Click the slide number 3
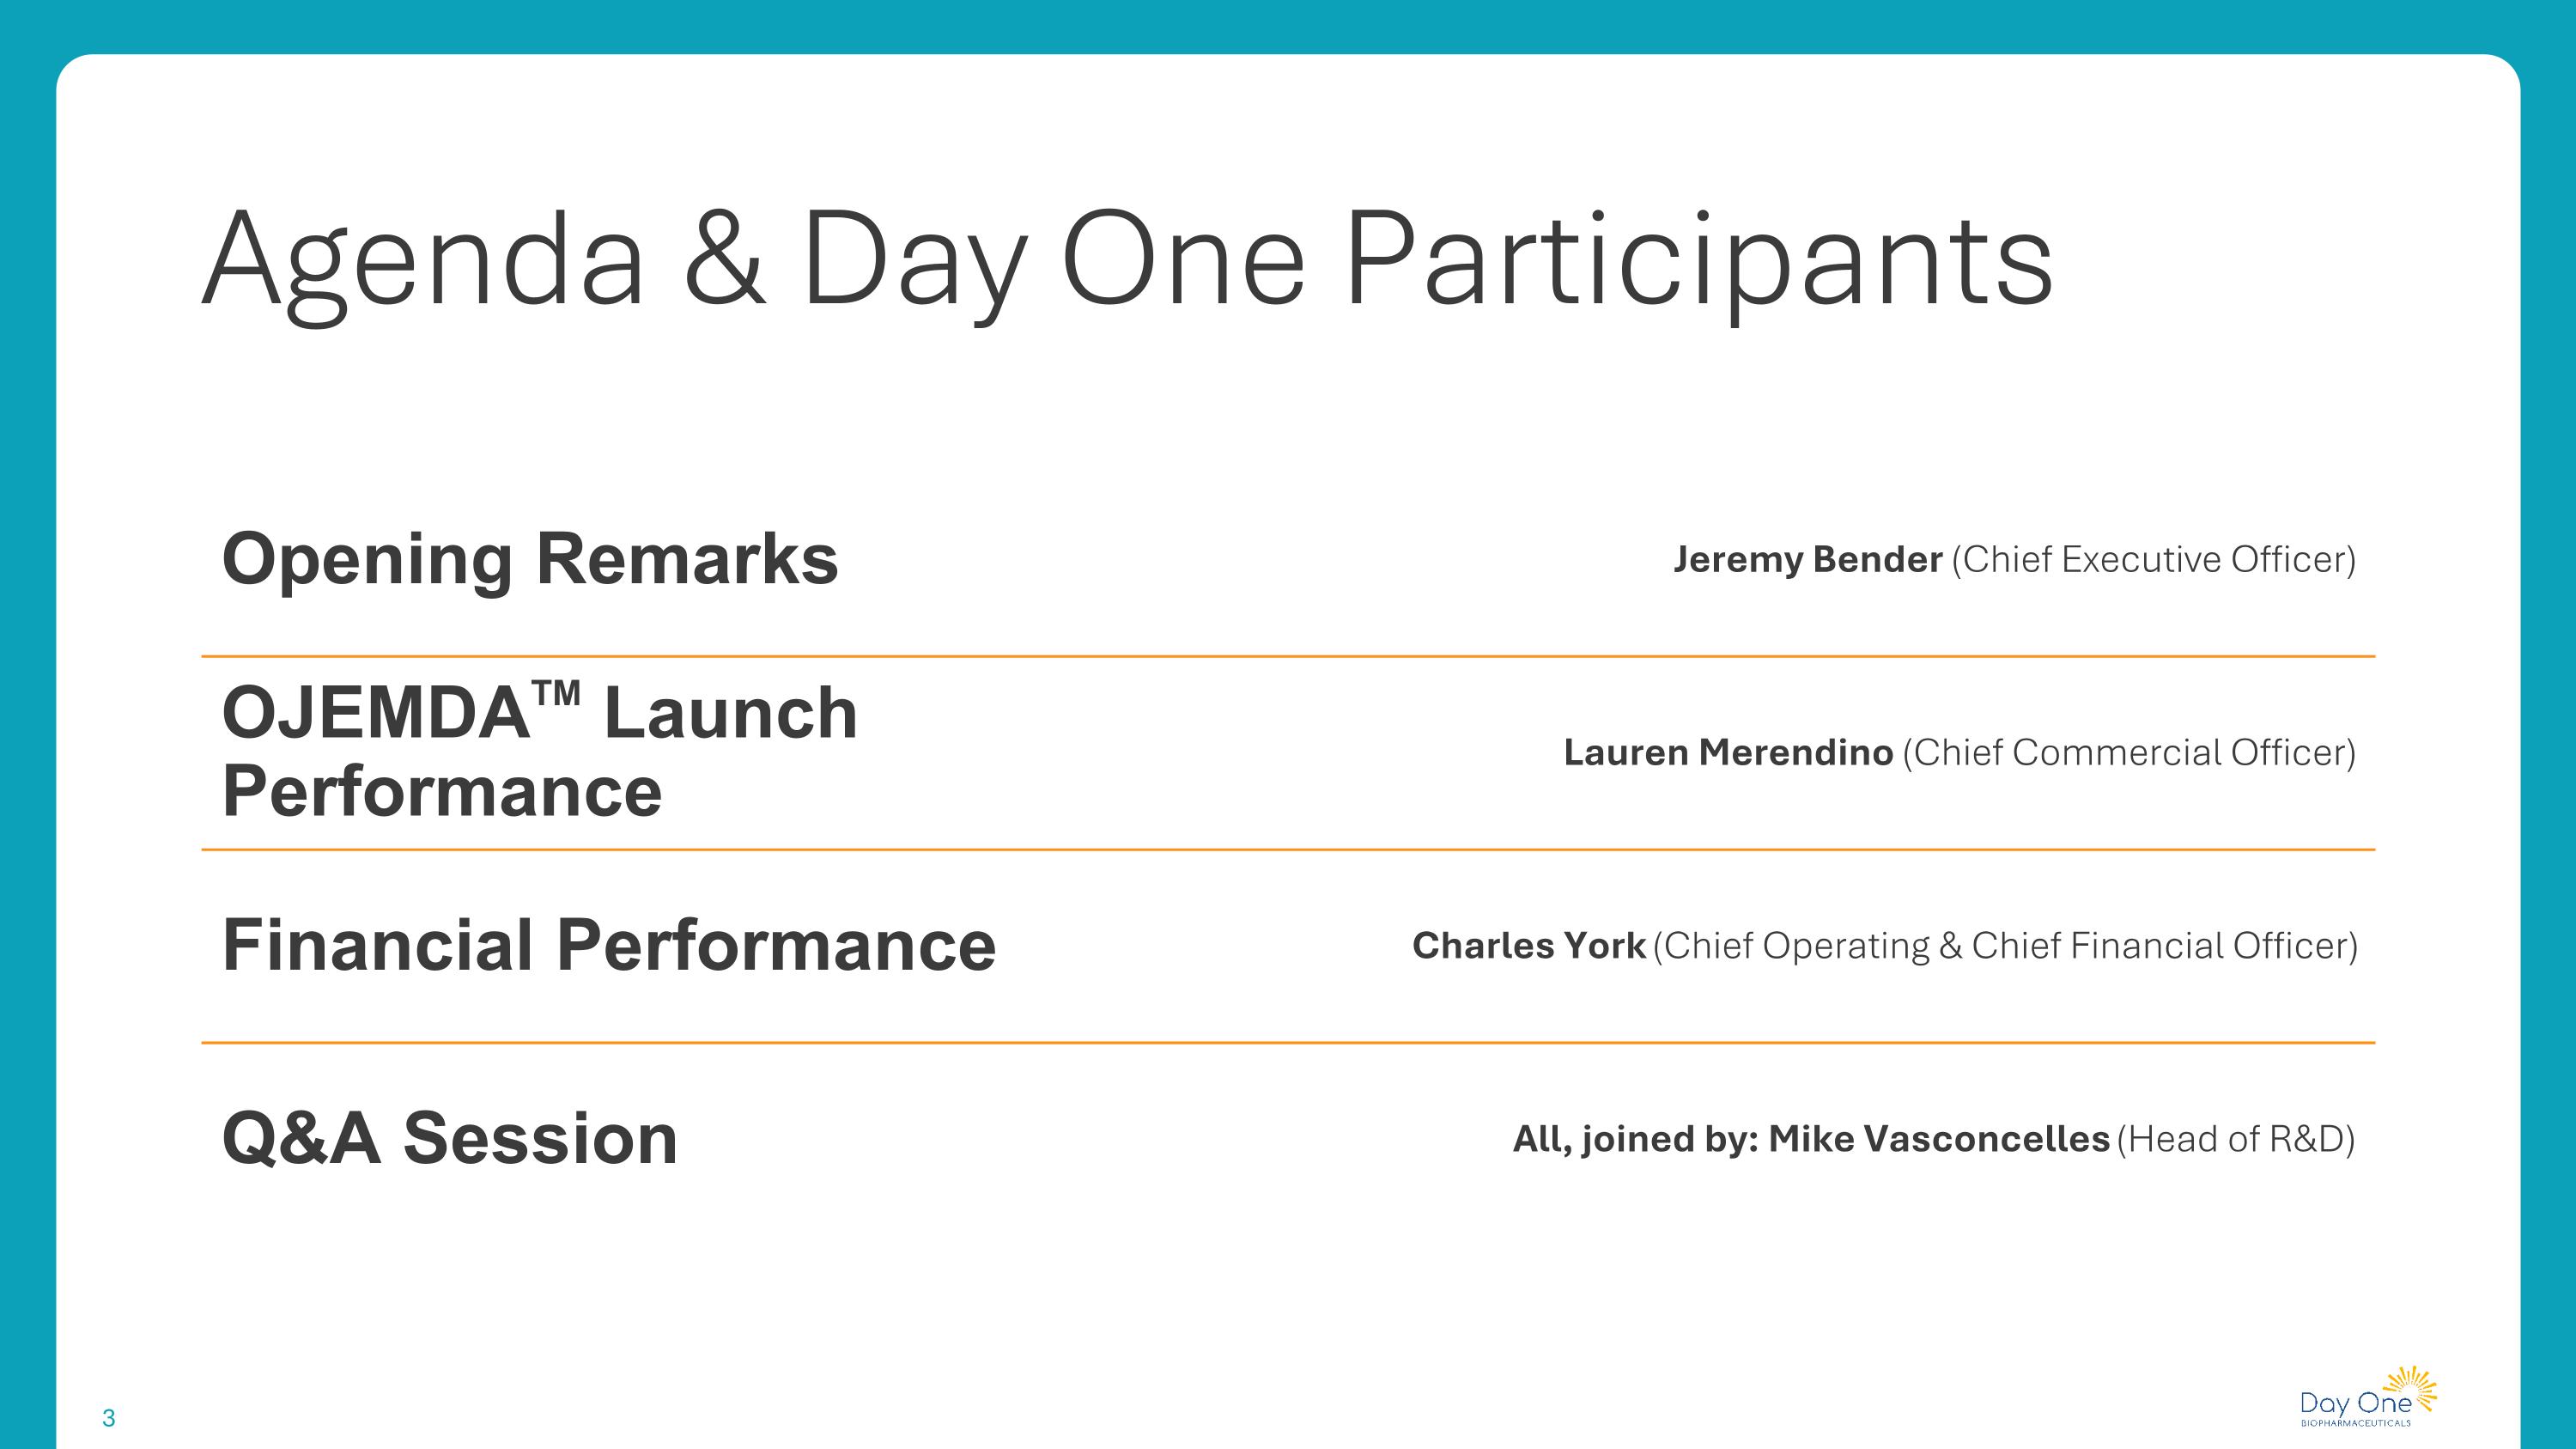This screenshot has height=1449, width=2576. pyautogui.click(x=109, y=1418)
